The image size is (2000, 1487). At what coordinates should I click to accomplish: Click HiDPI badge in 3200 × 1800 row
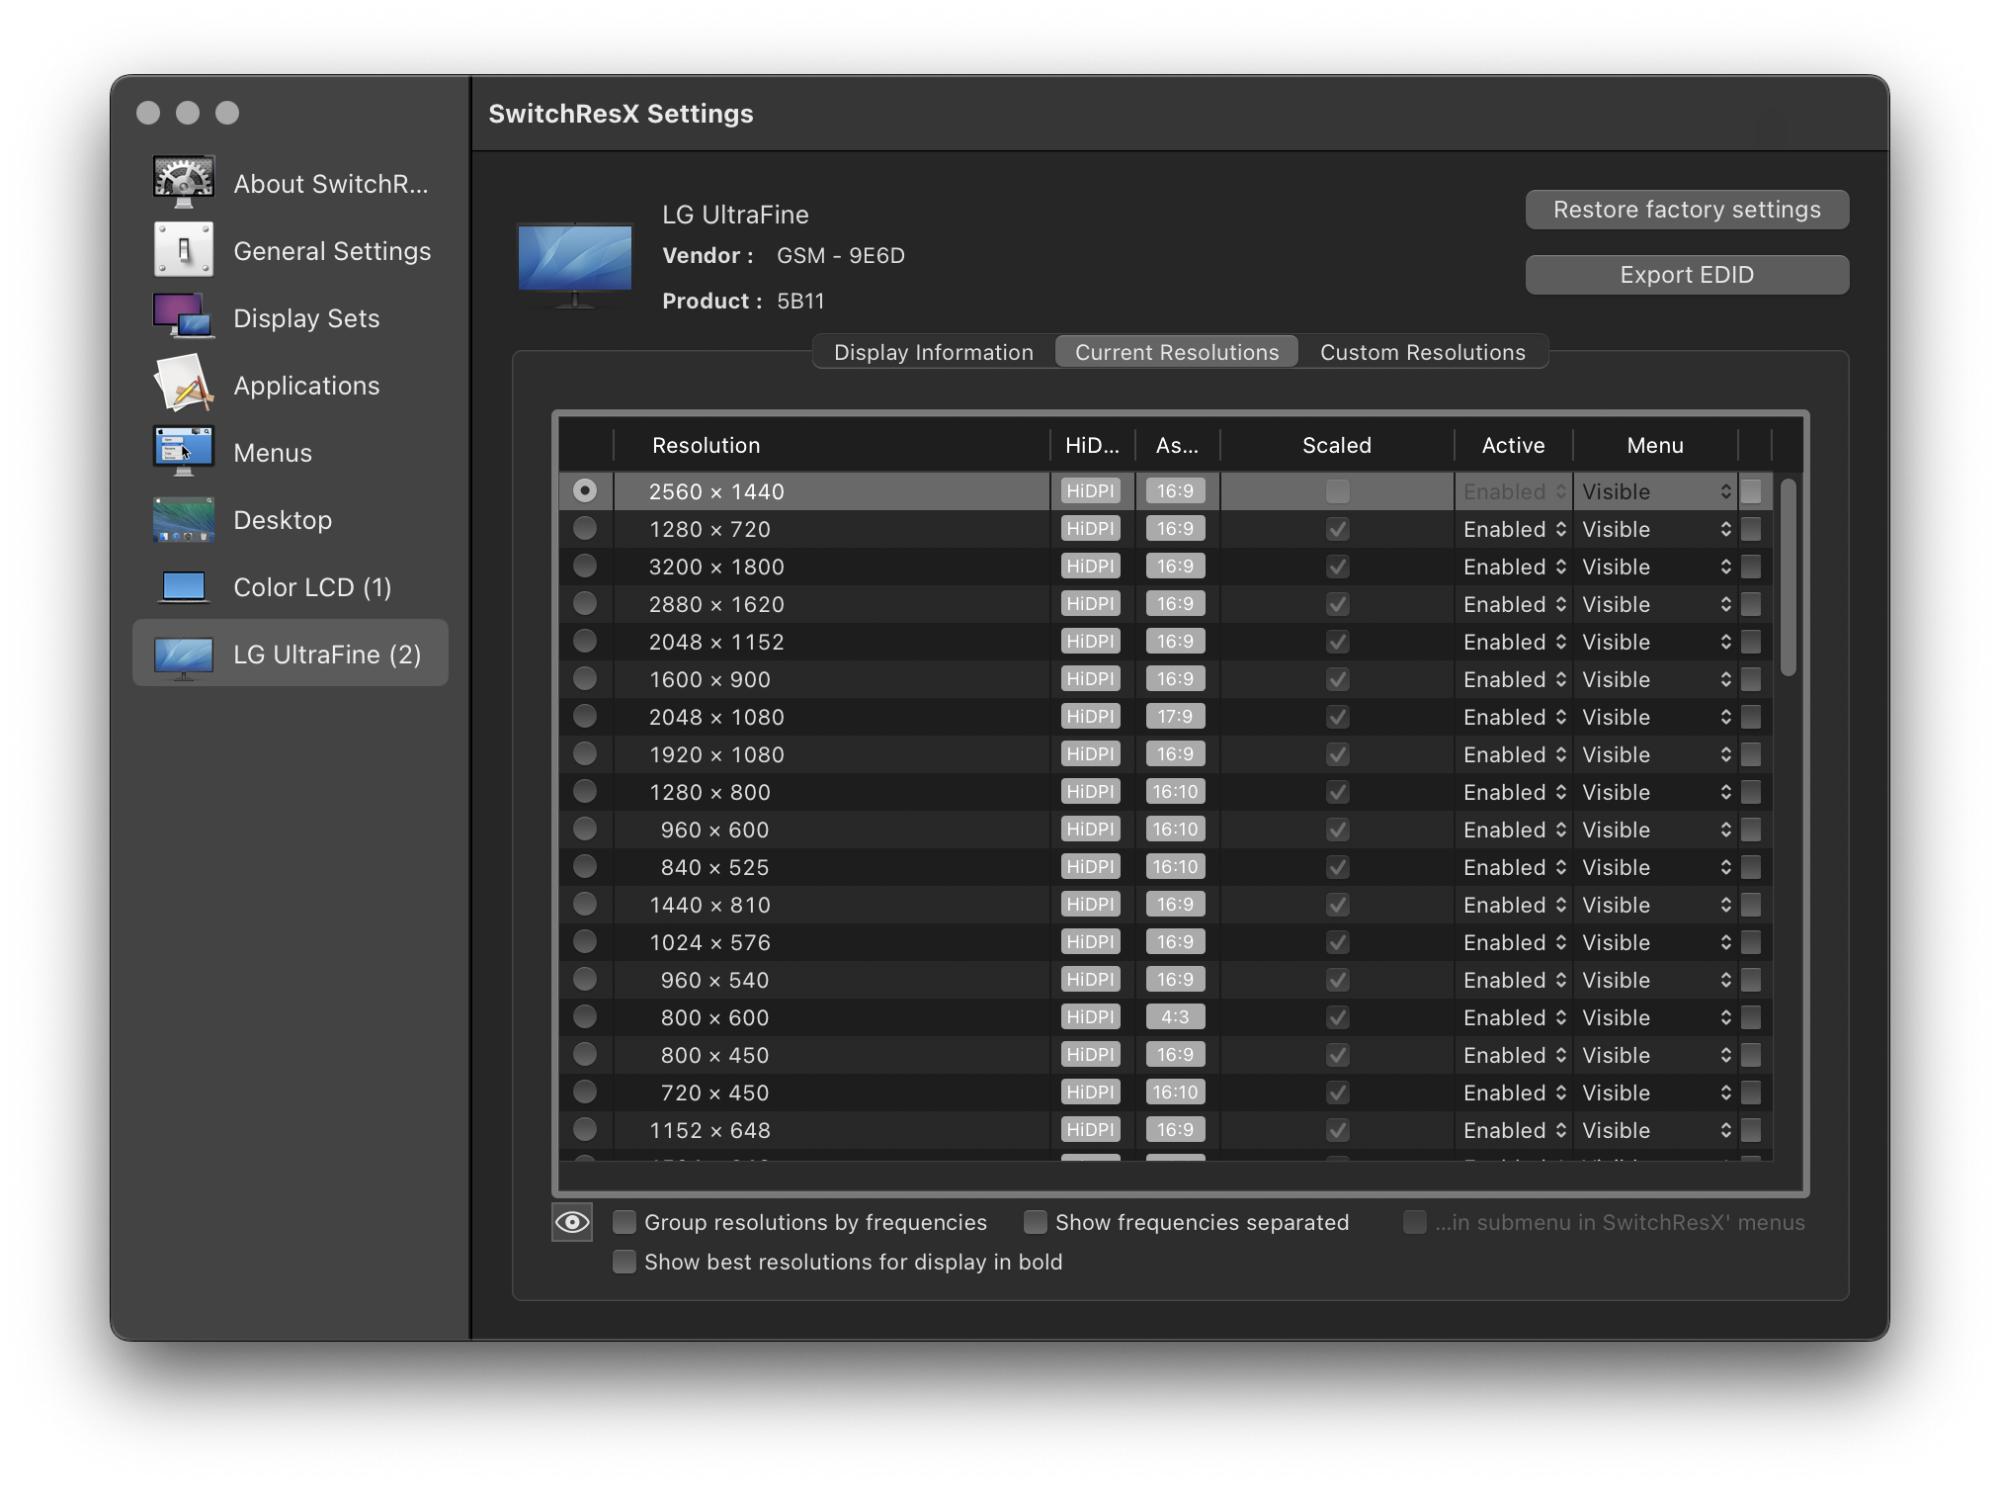tap(1090, 566)
